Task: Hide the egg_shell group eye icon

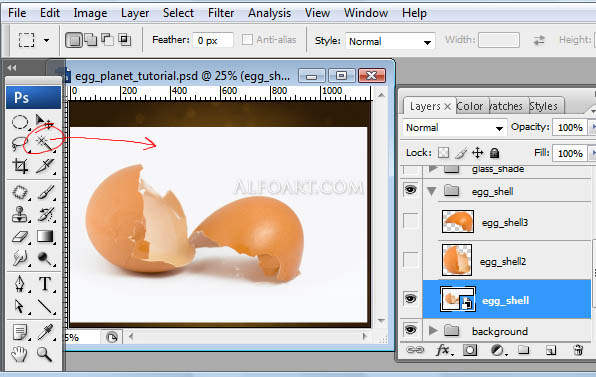Action: pos(411,189)
